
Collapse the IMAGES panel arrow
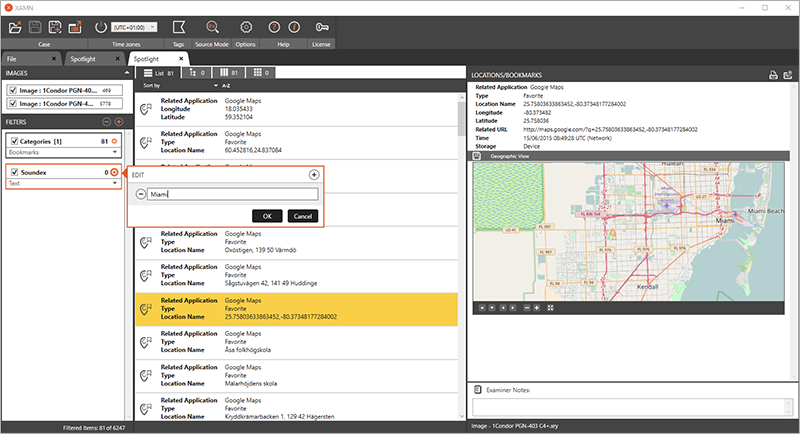pyautogui.click(x=127, y=73)
